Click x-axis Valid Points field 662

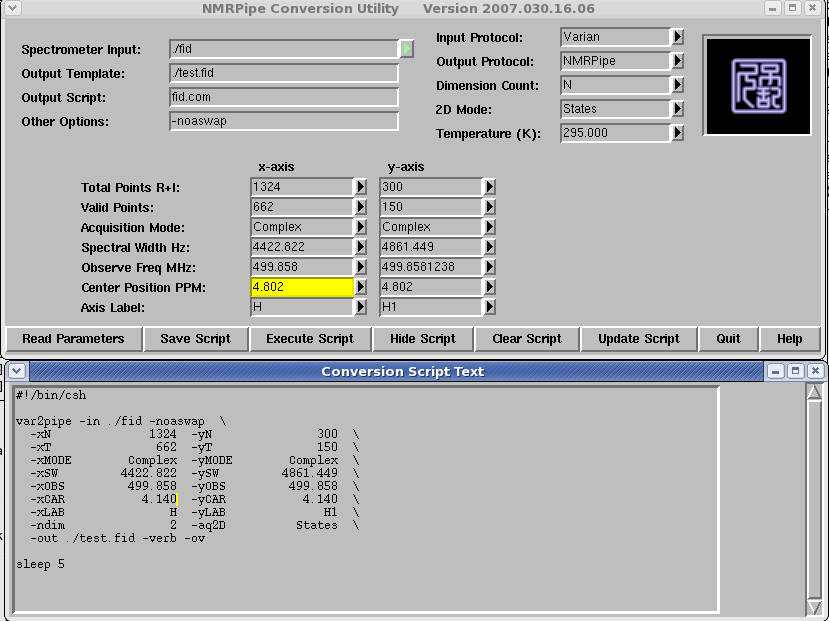(x=302, y=207)
